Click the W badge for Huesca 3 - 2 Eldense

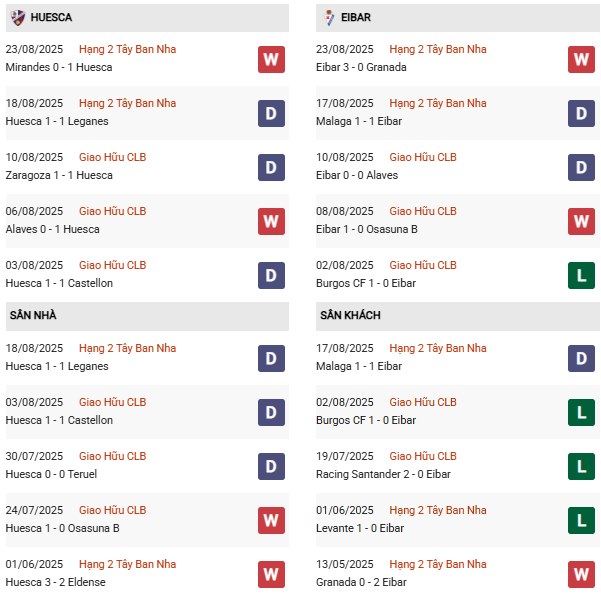270,574
